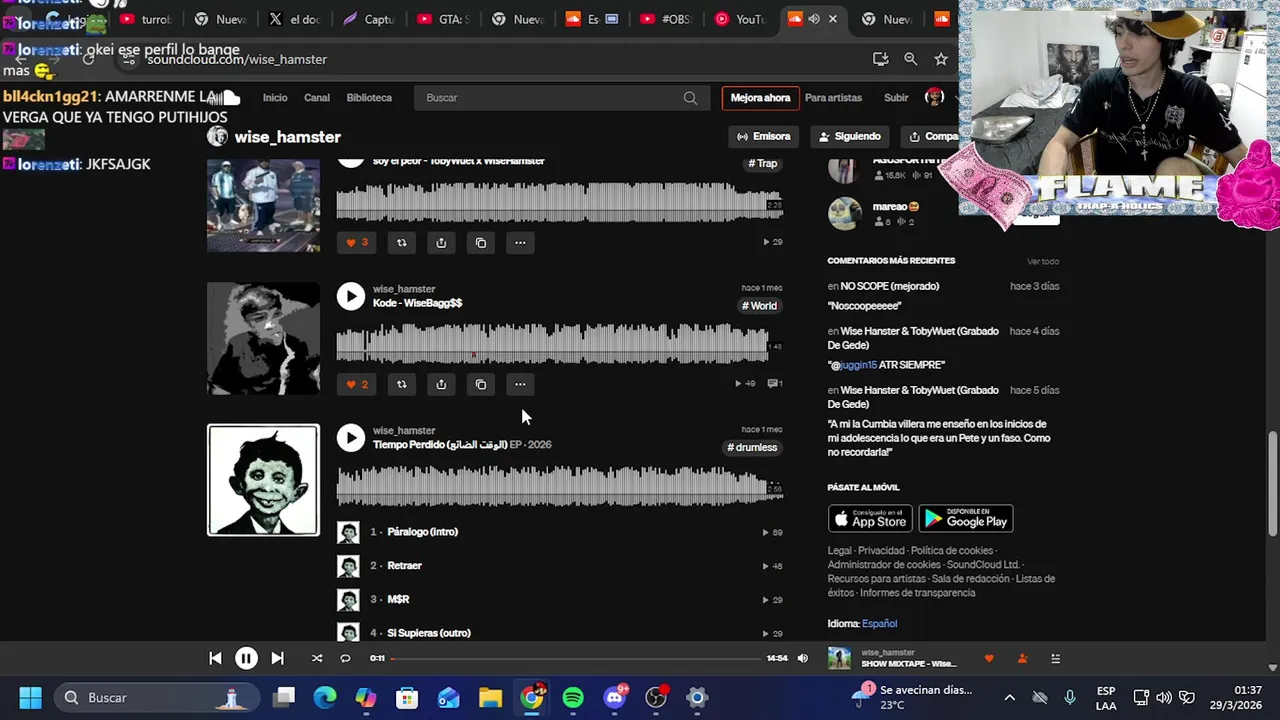Open the next-up queue in player bar
1280x720 pixels.
pyautogui.click(x=1055, y=658)
